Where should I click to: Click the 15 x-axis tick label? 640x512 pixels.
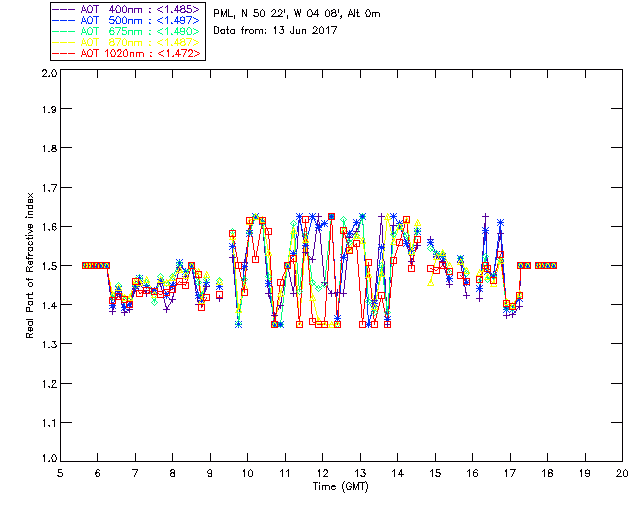pyautogui.click(x=435, y=473)
